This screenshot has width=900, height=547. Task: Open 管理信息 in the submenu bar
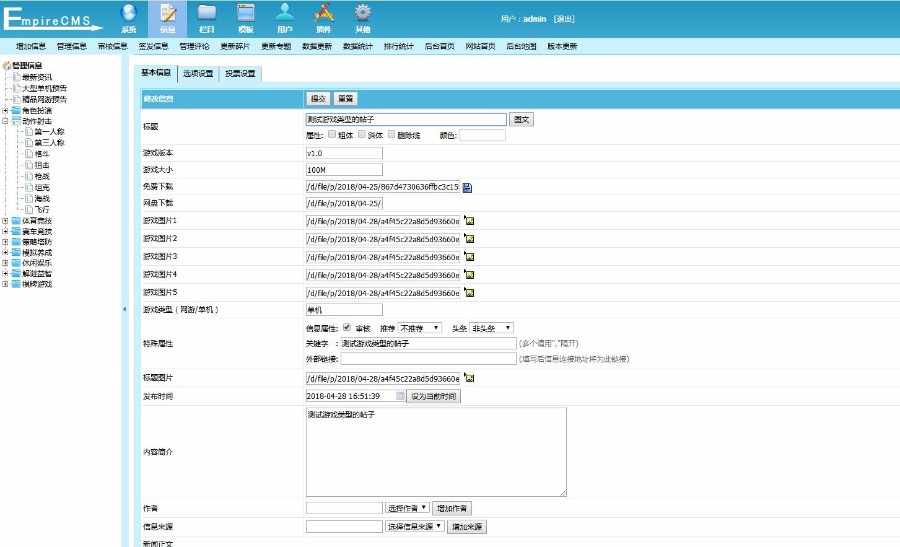tap(72, 46)
